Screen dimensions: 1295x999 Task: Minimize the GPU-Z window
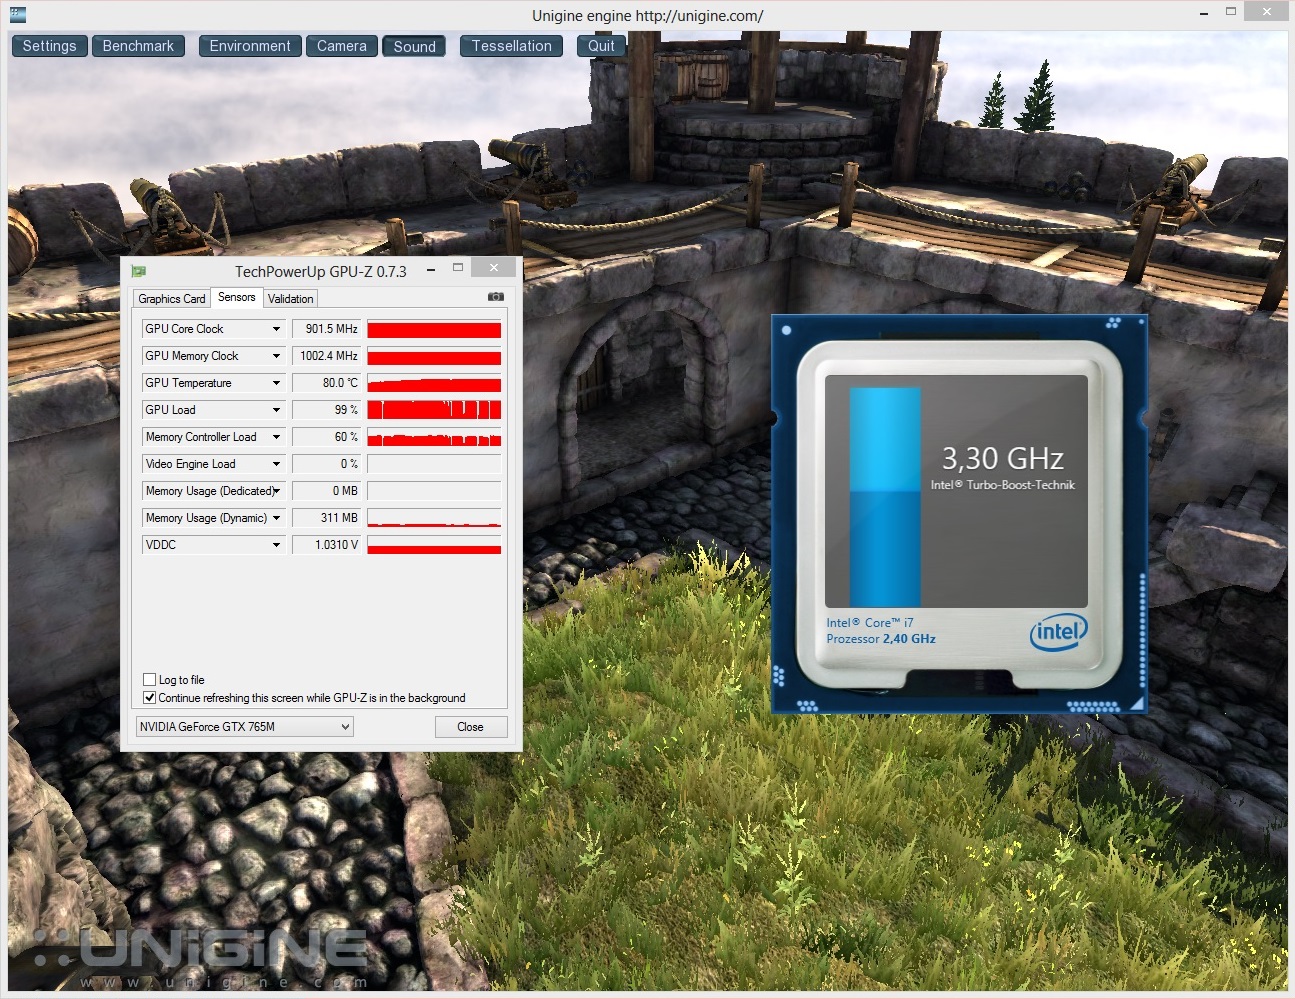[431, 270]
